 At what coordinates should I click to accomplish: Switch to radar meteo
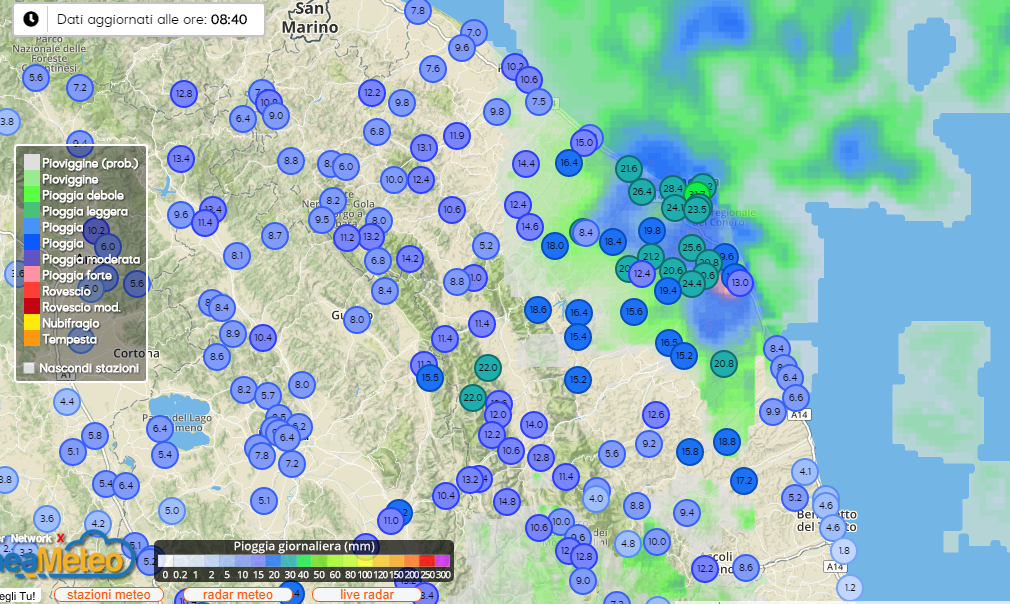point(238,595)
